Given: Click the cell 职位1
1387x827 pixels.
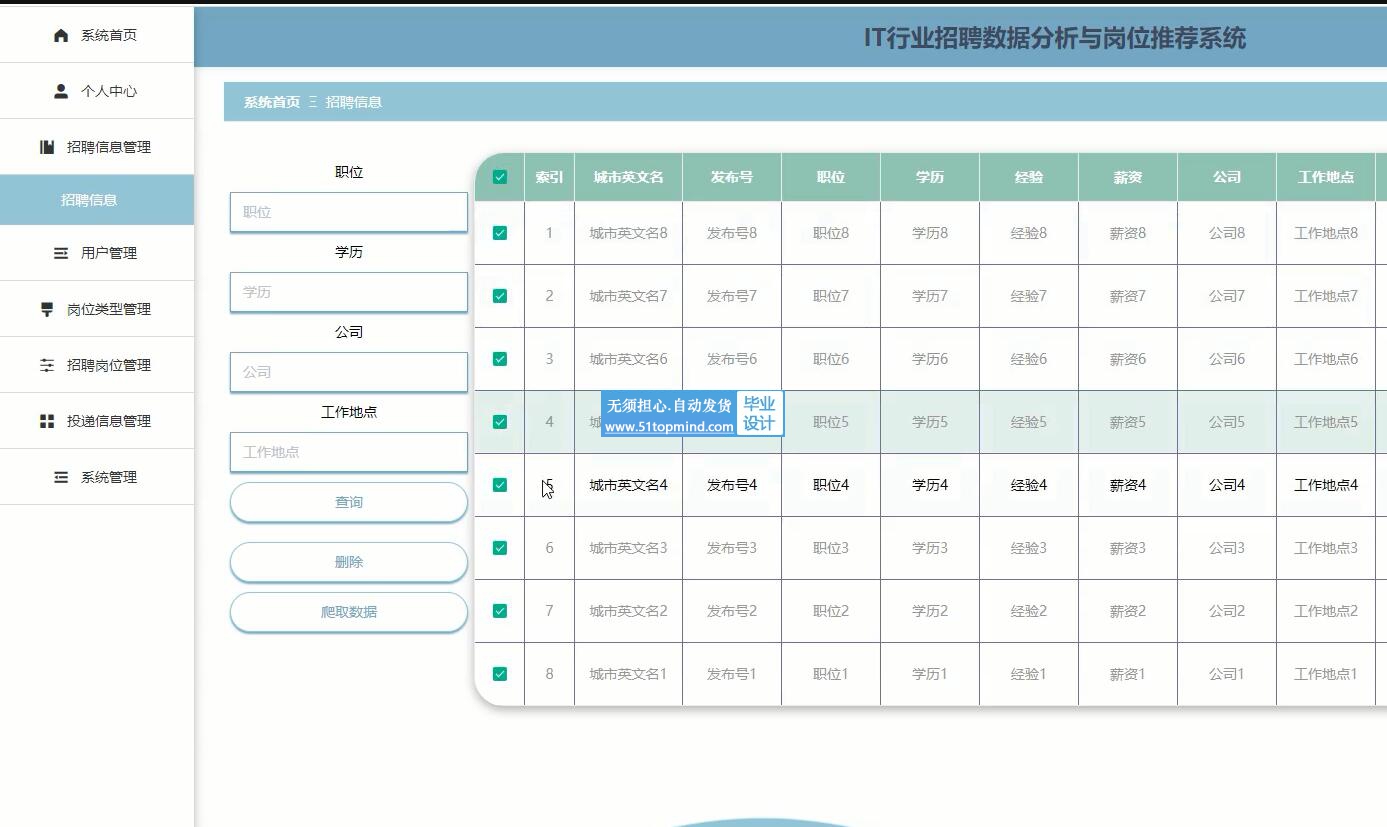Looking at the screenshot, I should click(x=831, y=674).
